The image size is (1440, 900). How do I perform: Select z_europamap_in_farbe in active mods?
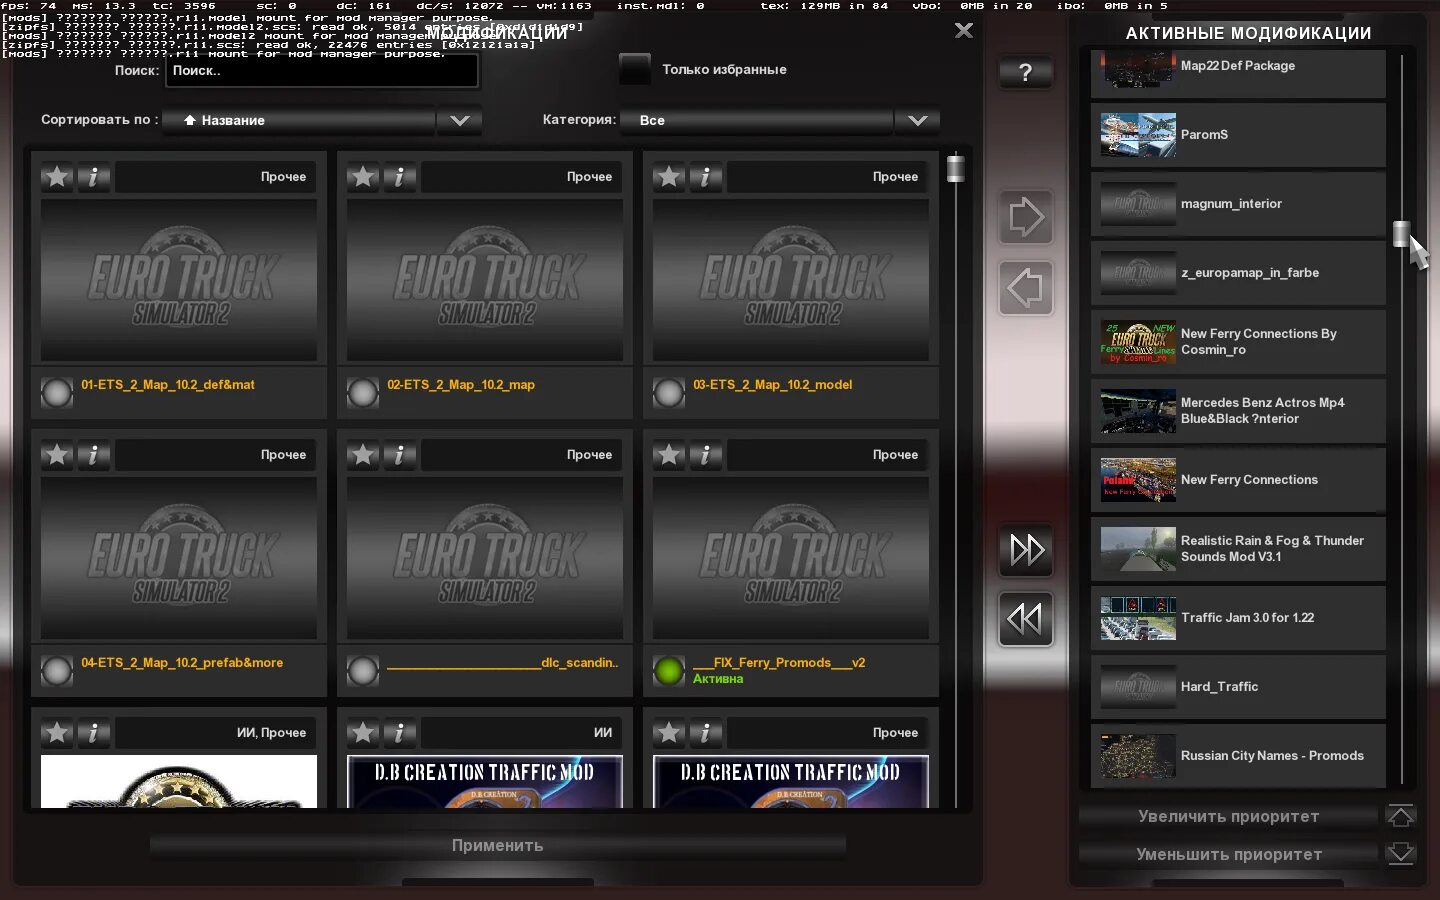(1238, 273)
